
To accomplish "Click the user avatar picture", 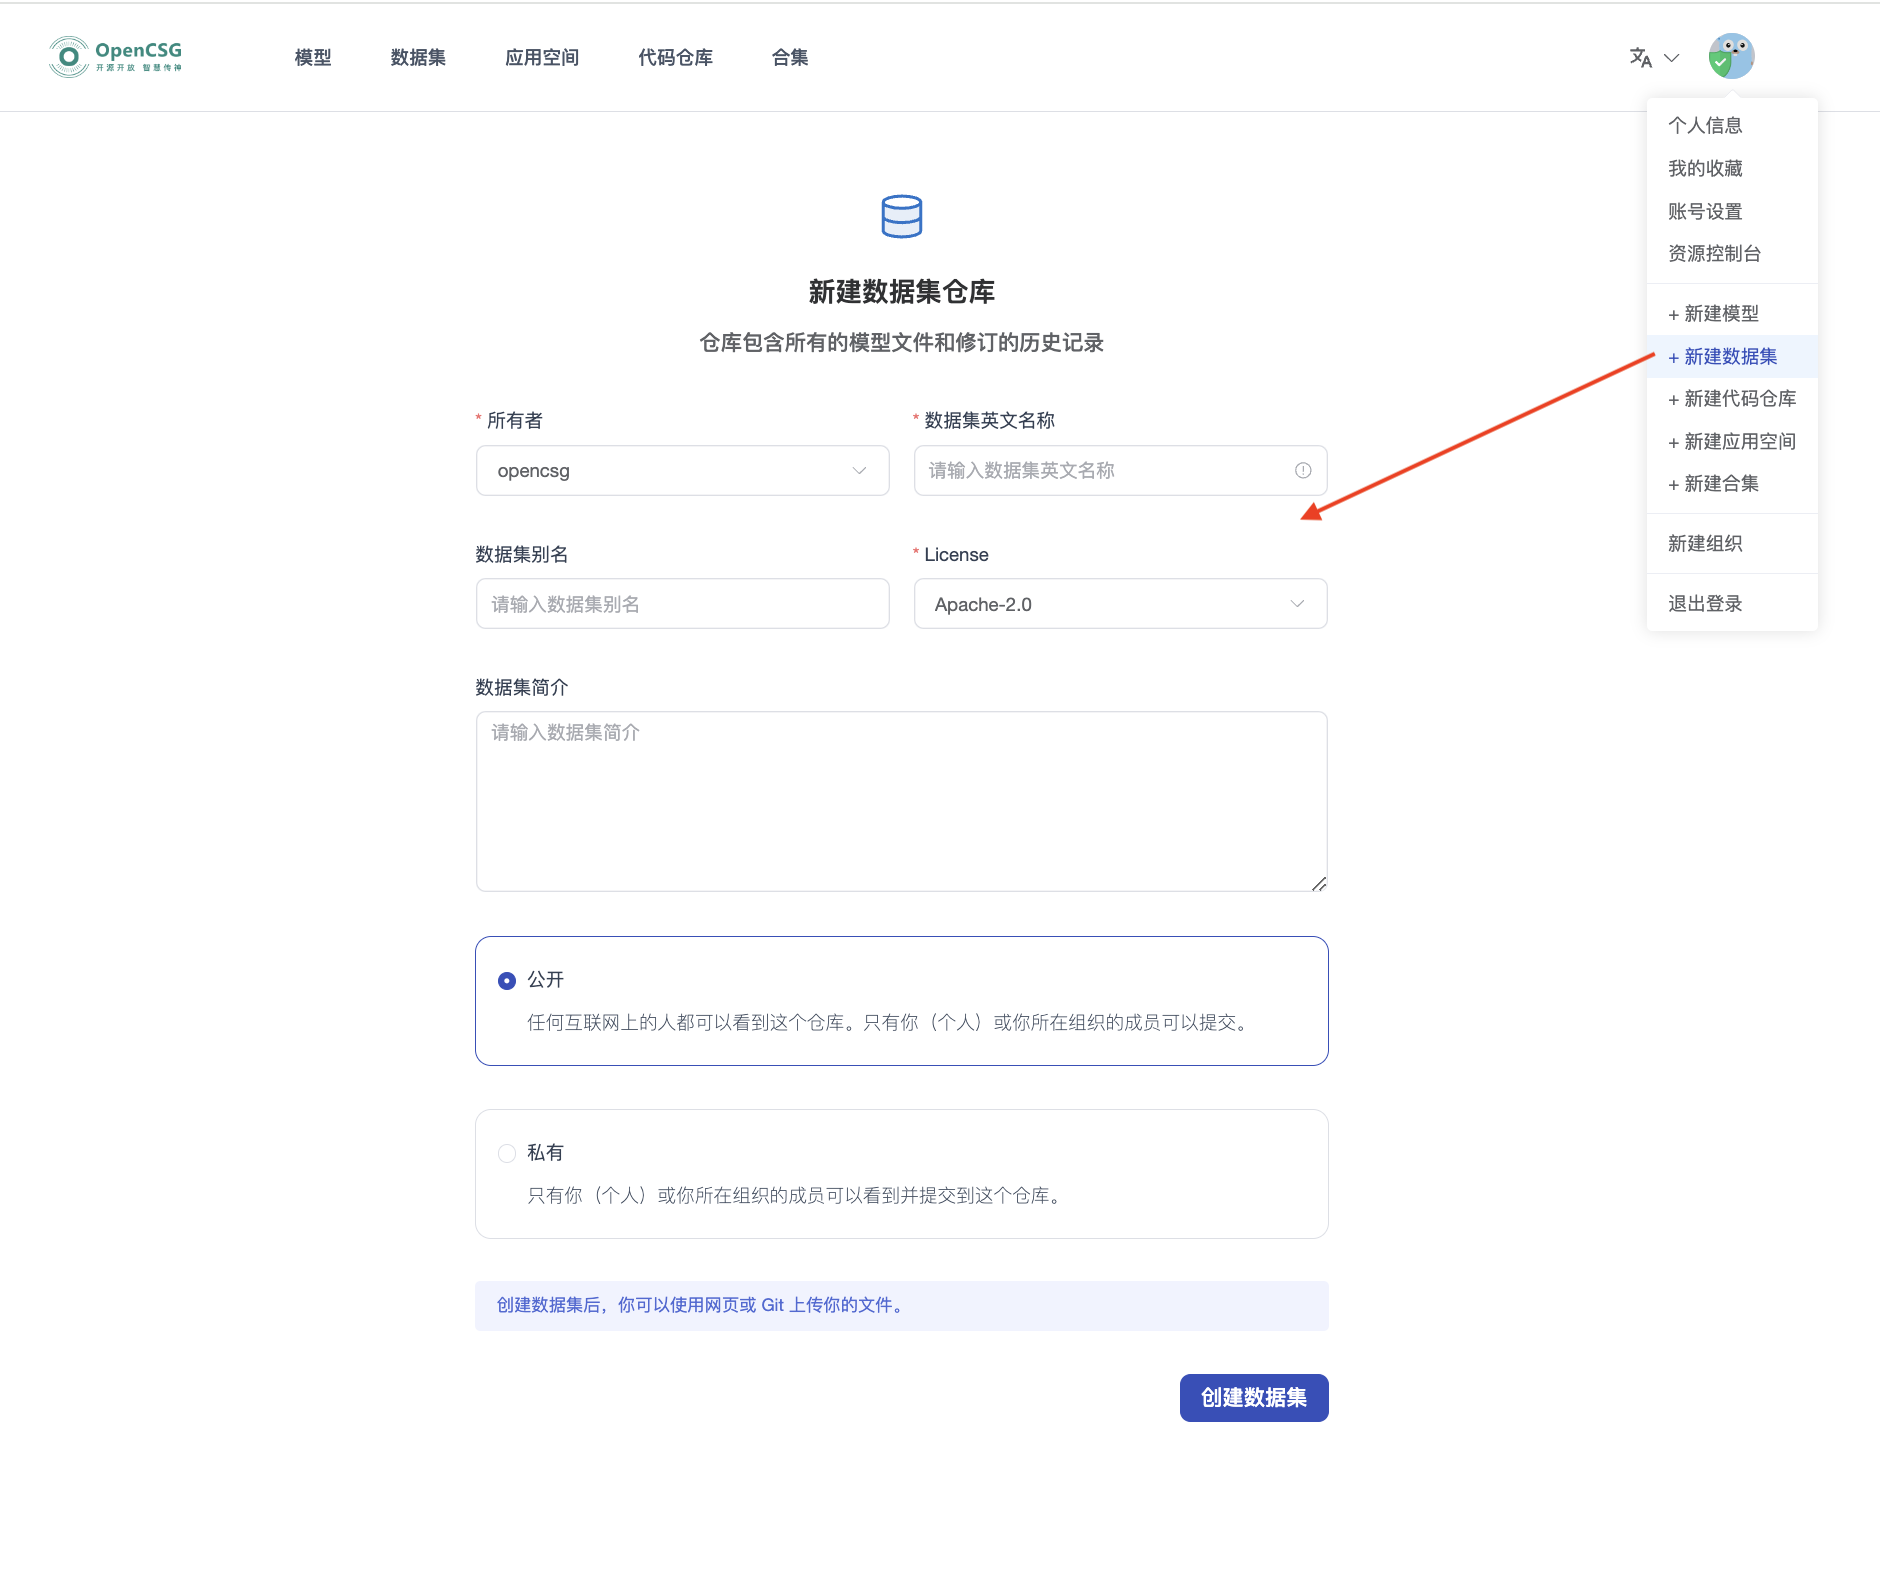I will click(1731, 57).
